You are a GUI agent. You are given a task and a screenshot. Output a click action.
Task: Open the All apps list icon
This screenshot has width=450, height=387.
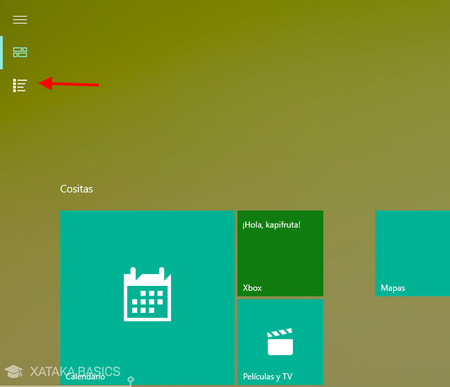20,85
